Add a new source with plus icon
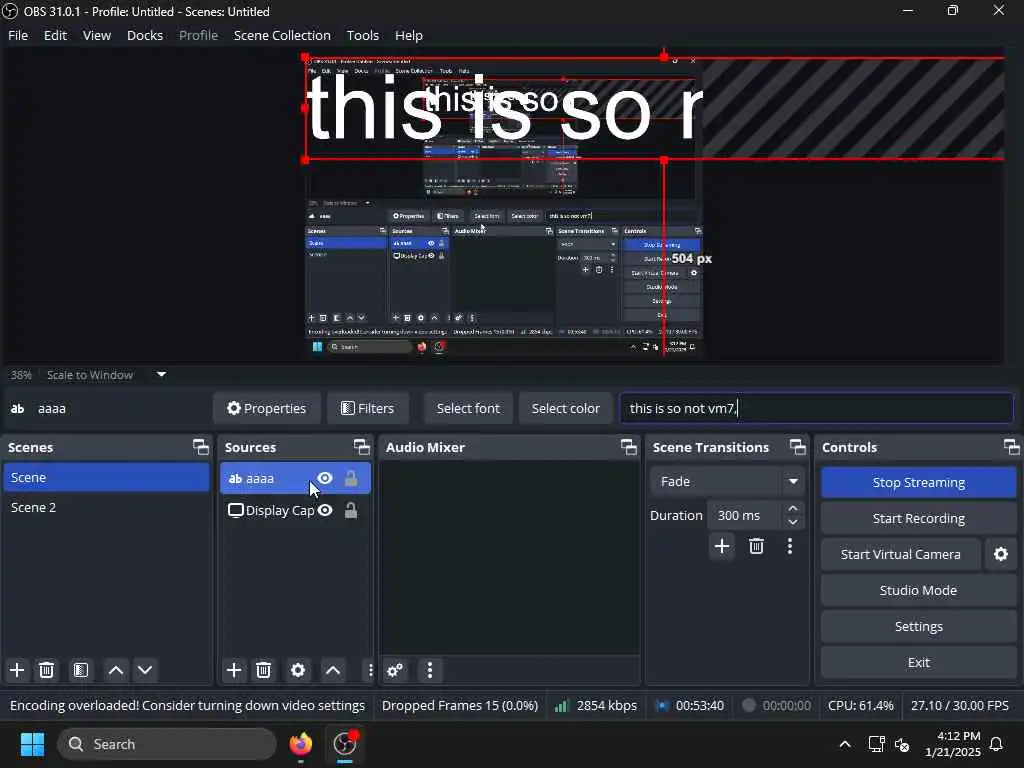This screenshot has height=768, width=1024. [234, 670]
